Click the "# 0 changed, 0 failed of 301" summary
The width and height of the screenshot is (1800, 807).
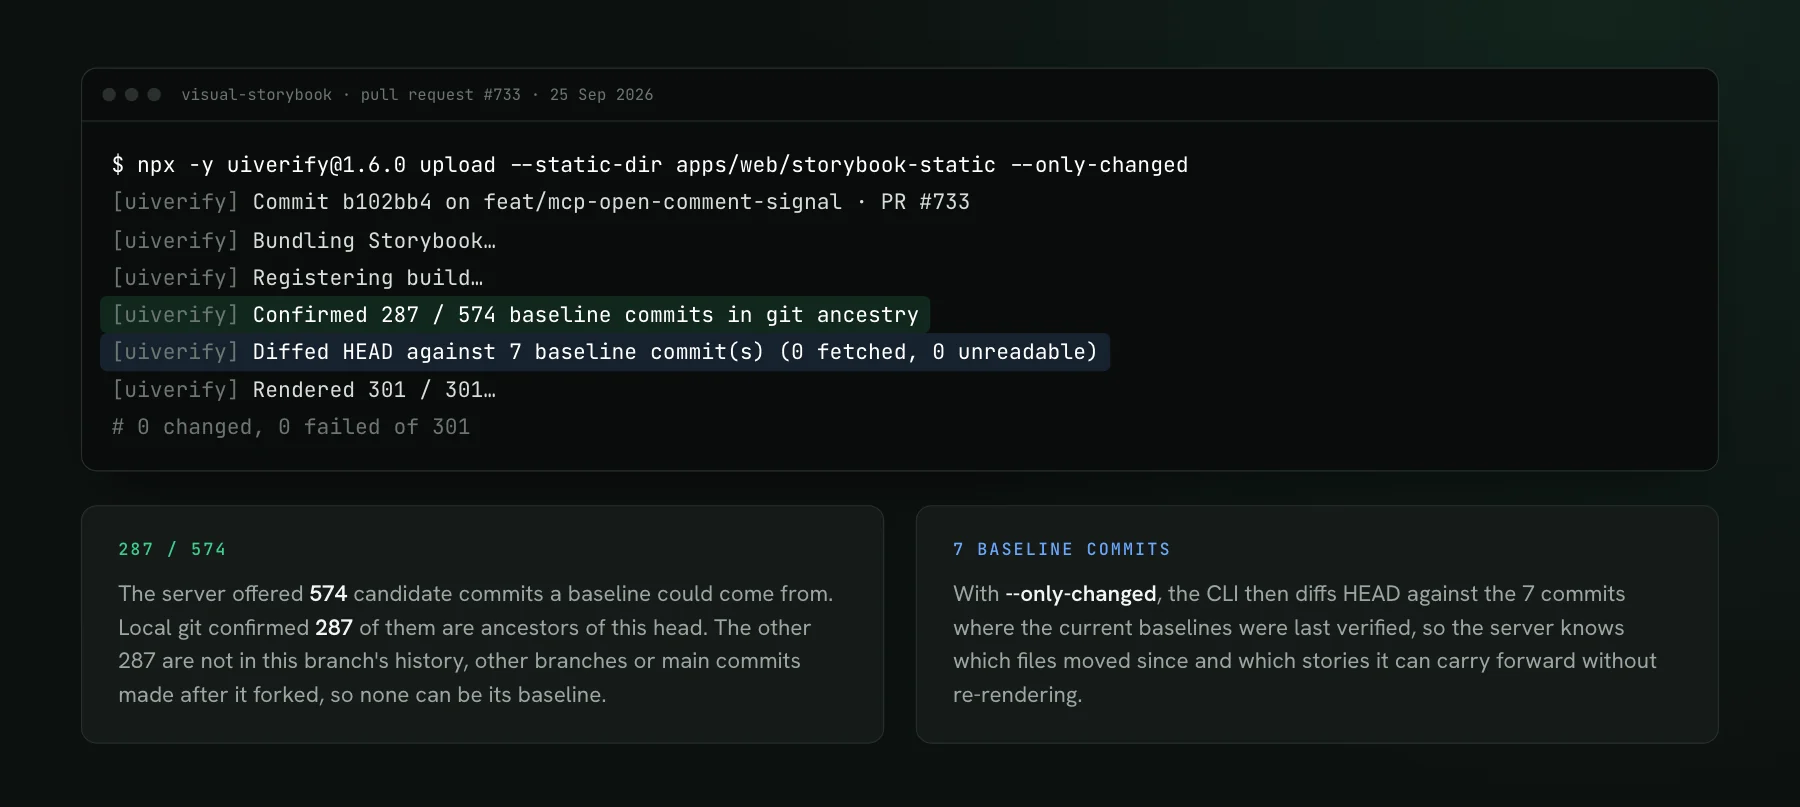click(x=291, y=427)
